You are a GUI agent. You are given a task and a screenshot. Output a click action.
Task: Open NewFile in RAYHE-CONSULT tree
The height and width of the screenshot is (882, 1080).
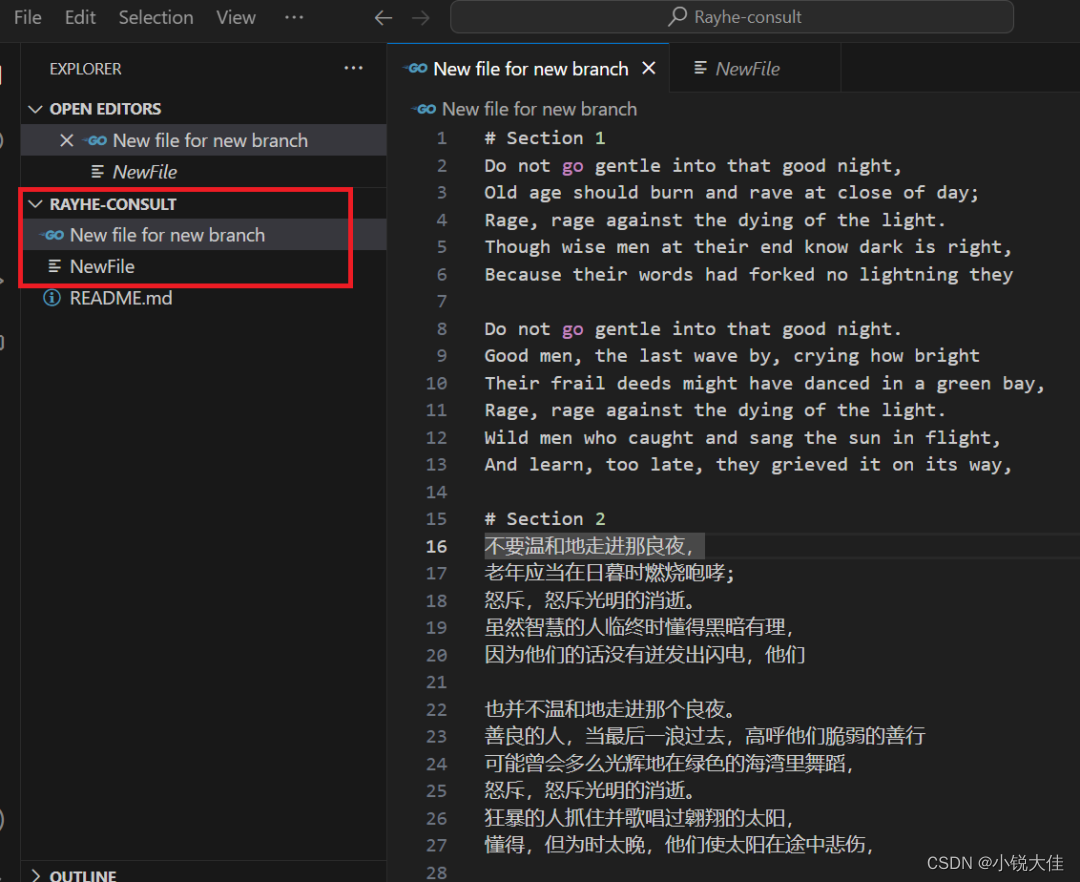point(203,266)
